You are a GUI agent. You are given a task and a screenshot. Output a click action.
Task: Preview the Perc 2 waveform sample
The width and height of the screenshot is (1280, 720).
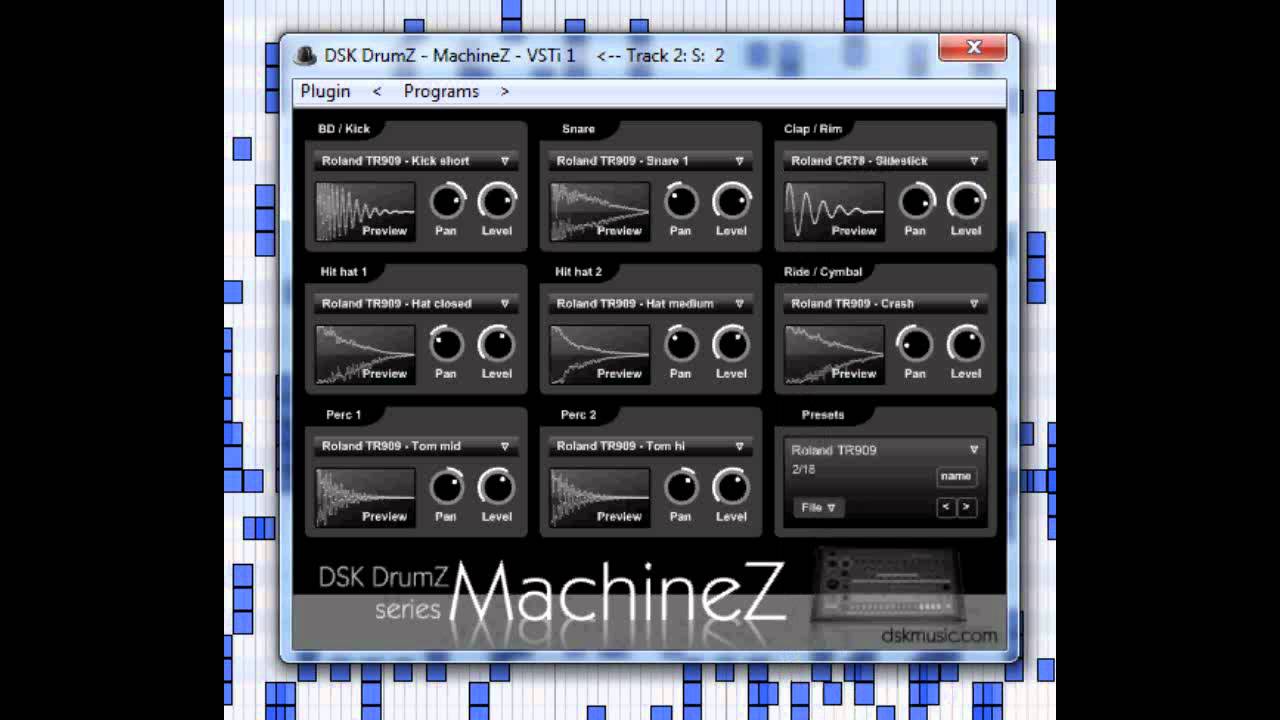pos(600,498)
